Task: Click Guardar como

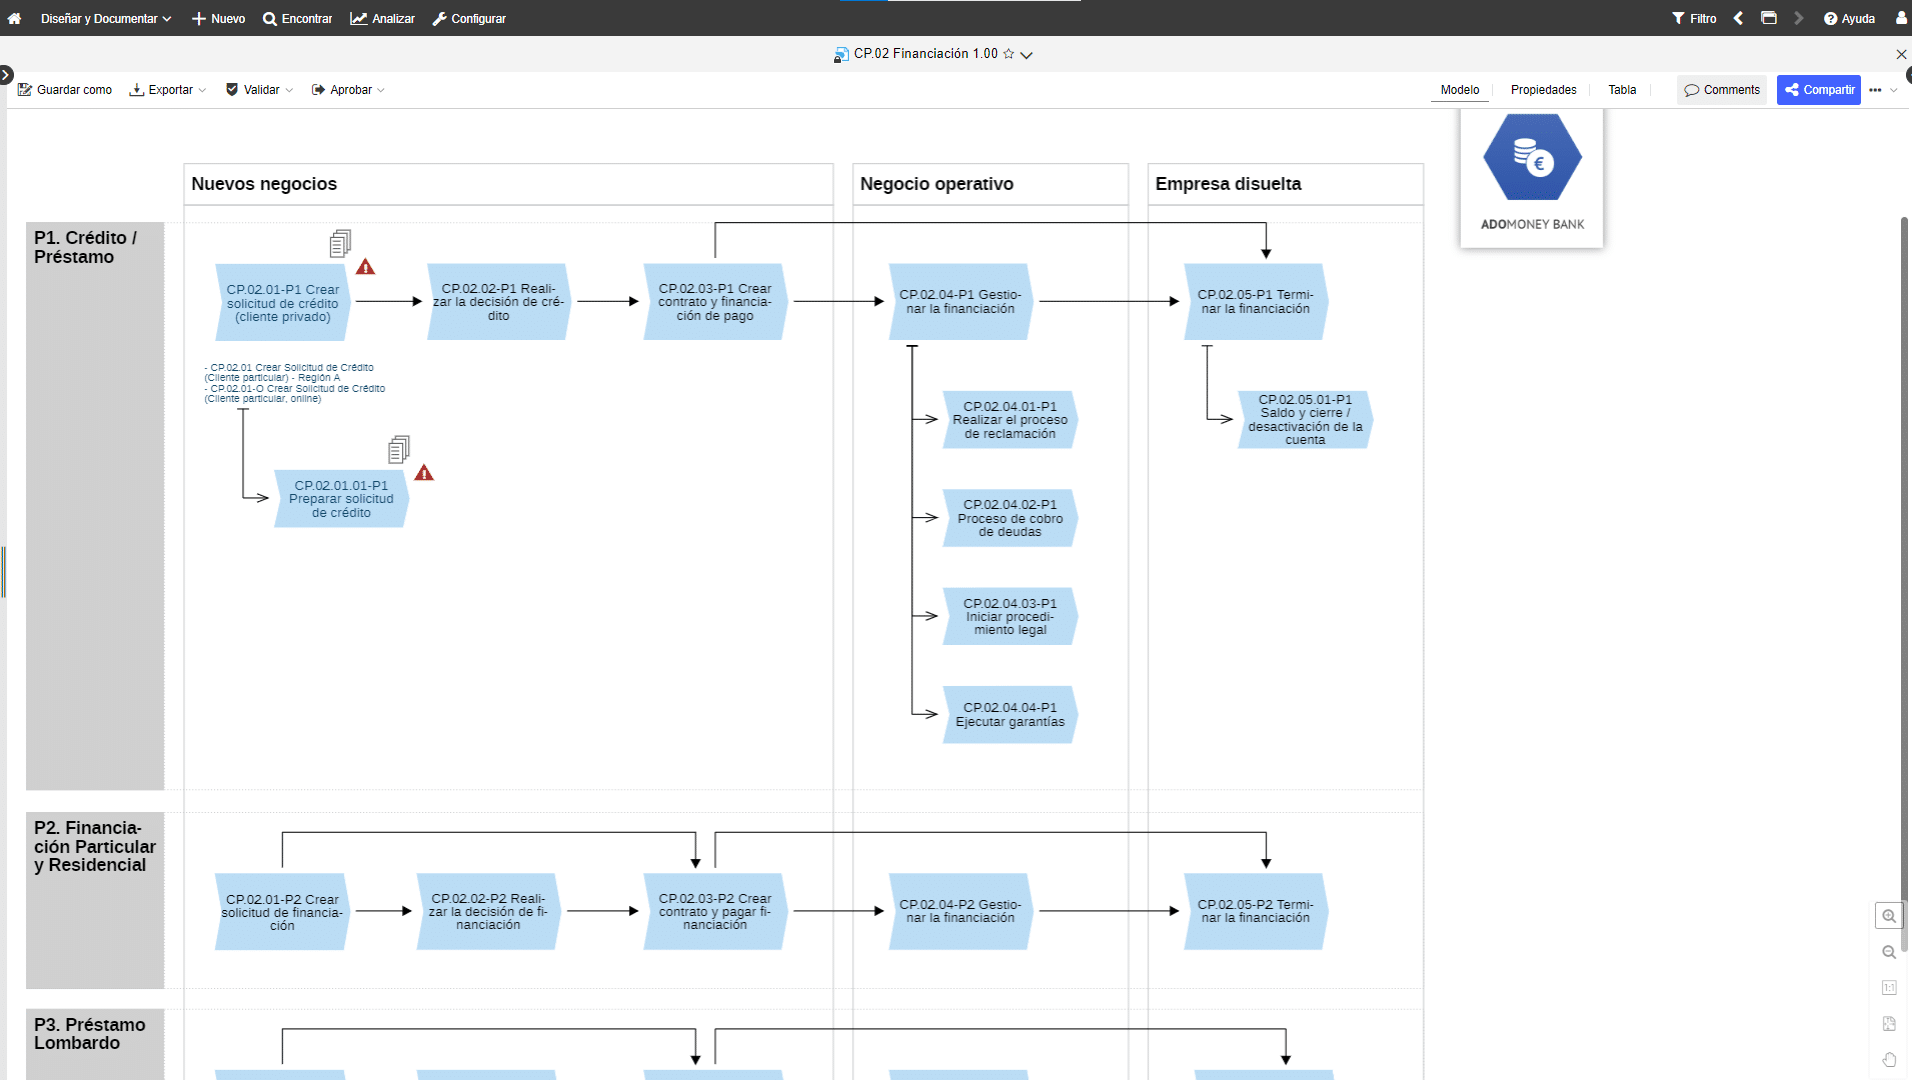Action: pyautogui.click(x=65, y=90)
